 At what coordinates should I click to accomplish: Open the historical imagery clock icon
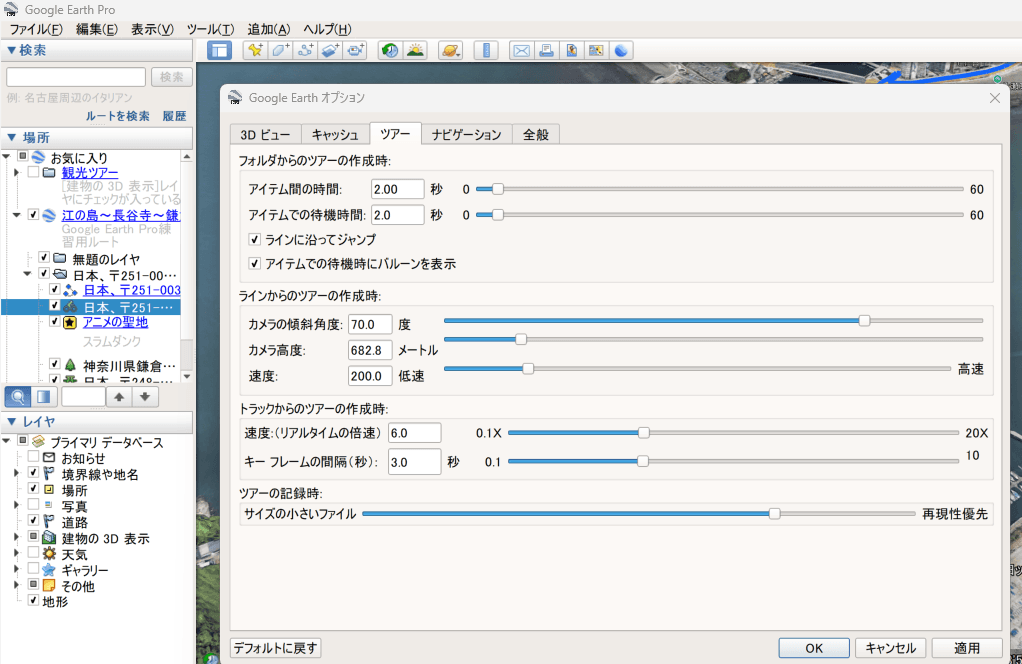pos(390,50)
